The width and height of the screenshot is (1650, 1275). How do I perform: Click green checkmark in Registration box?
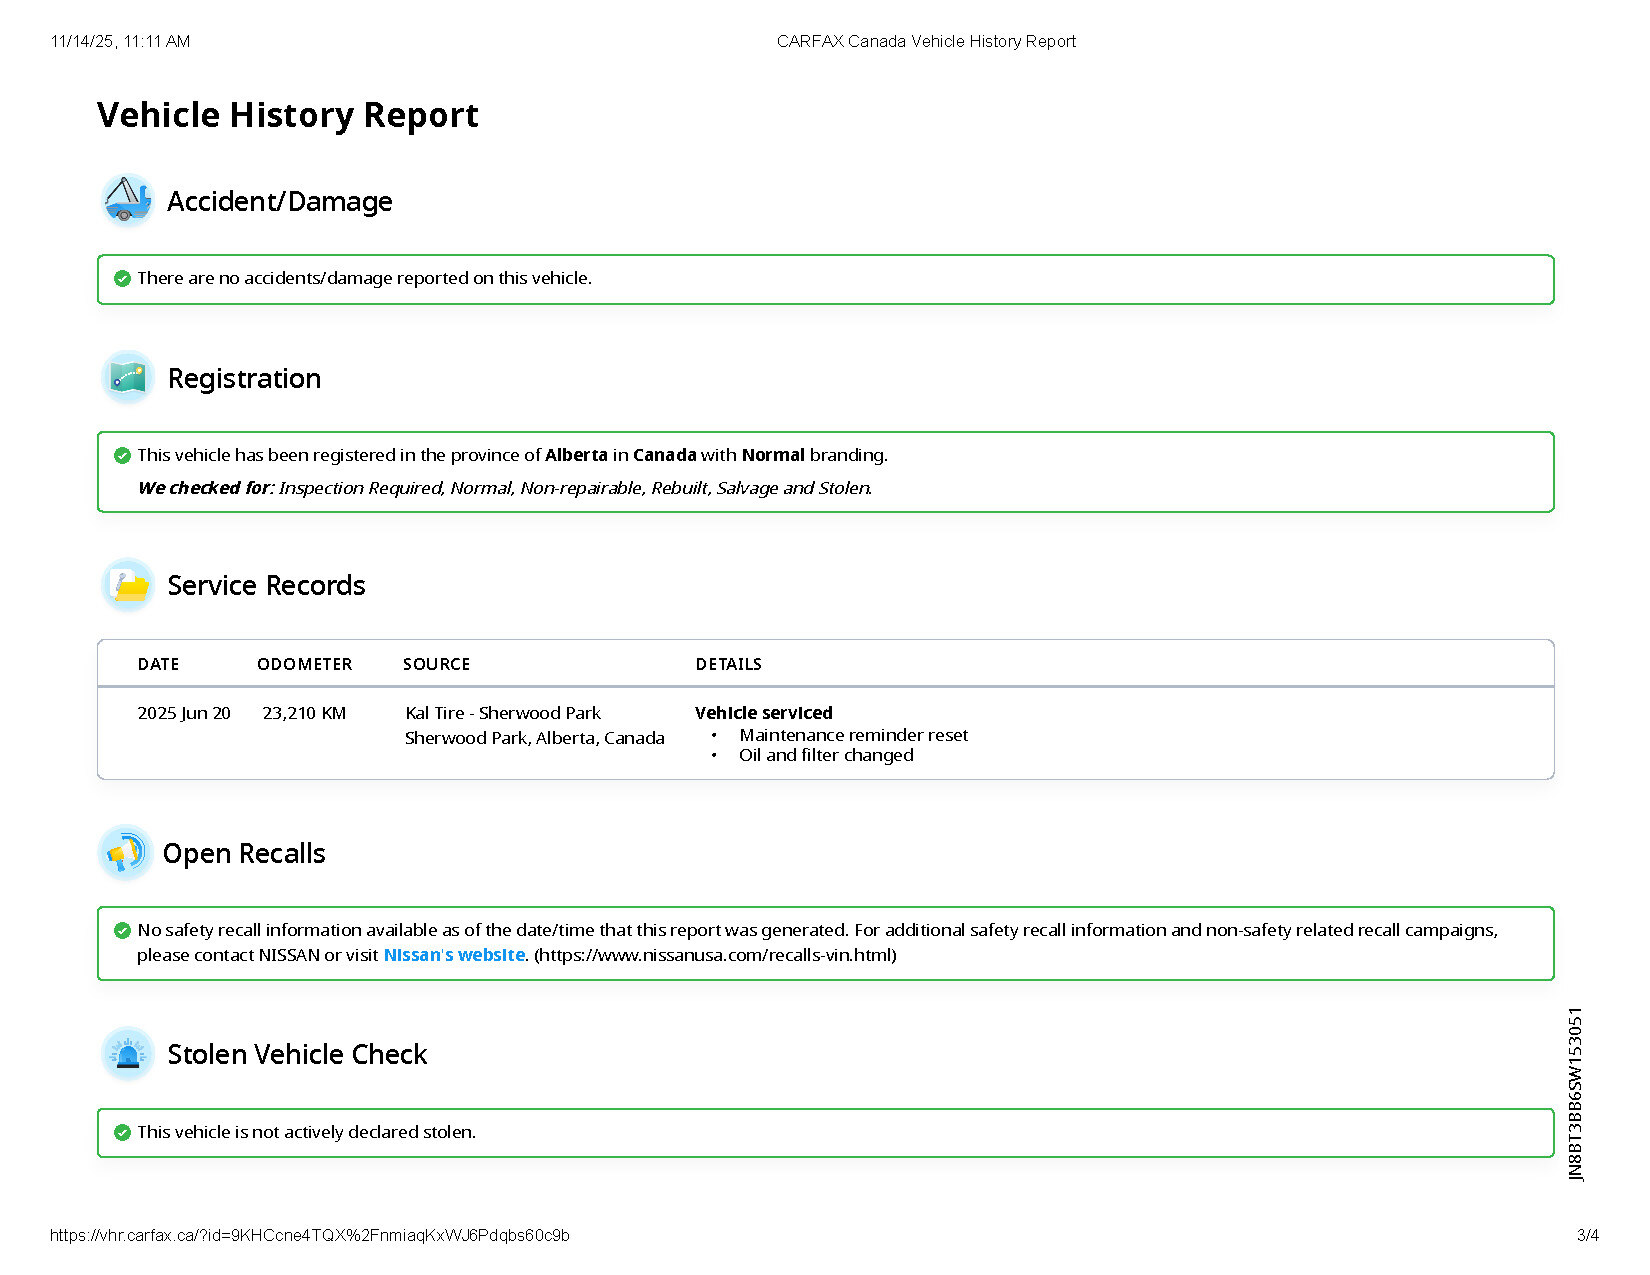(122, 455)
